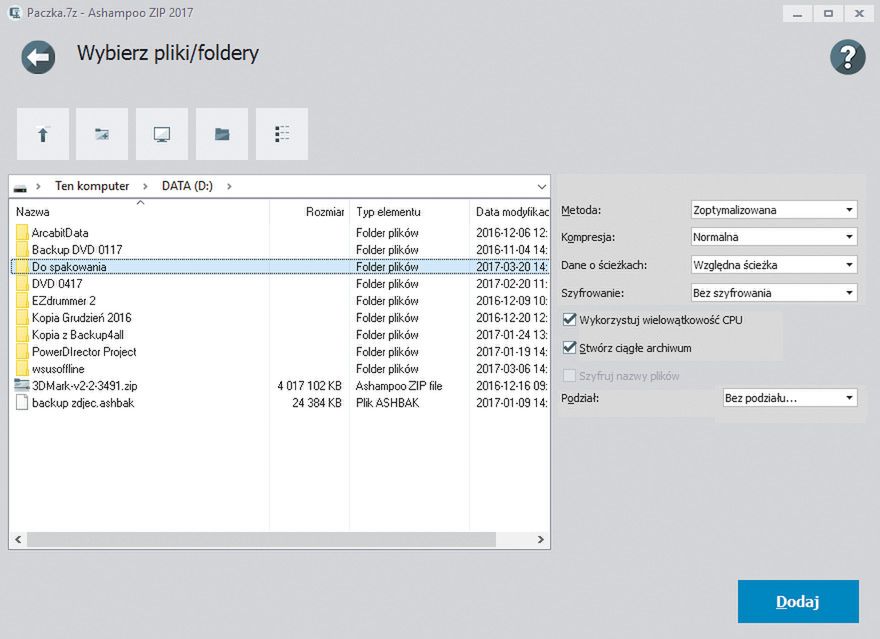Expand chevron after DATA (D:)

pyautogui.click(x=229, y=186)
